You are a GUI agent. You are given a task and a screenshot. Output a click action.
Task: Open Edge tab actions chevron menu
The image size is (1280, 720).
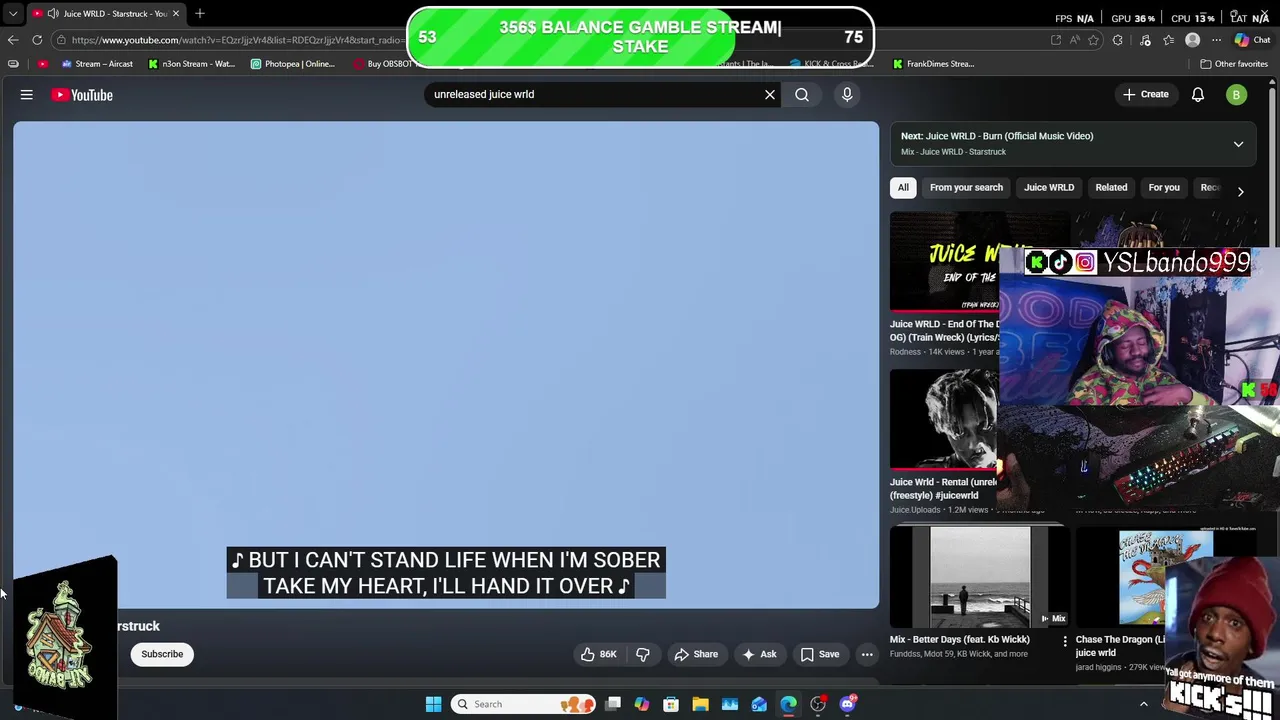click(13, 14)
